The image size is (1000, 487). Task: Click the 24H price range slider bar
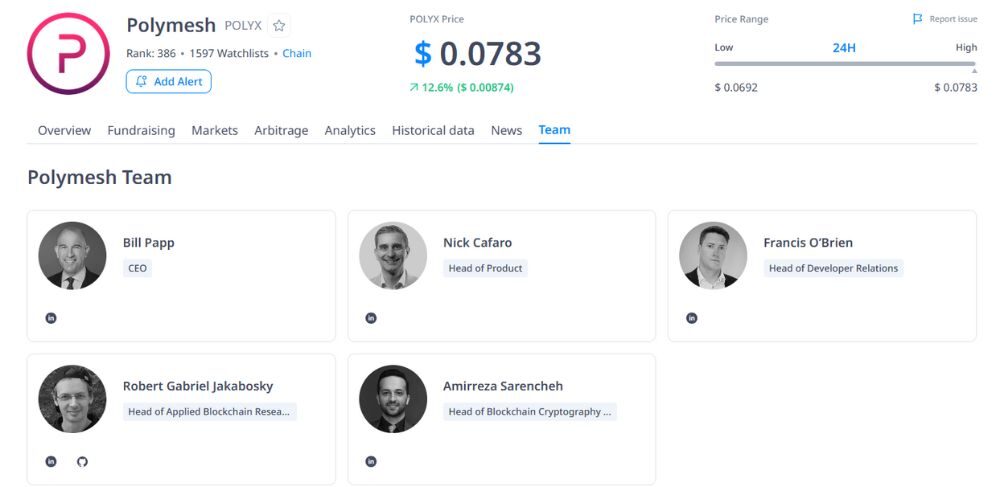tap(845, 64)
